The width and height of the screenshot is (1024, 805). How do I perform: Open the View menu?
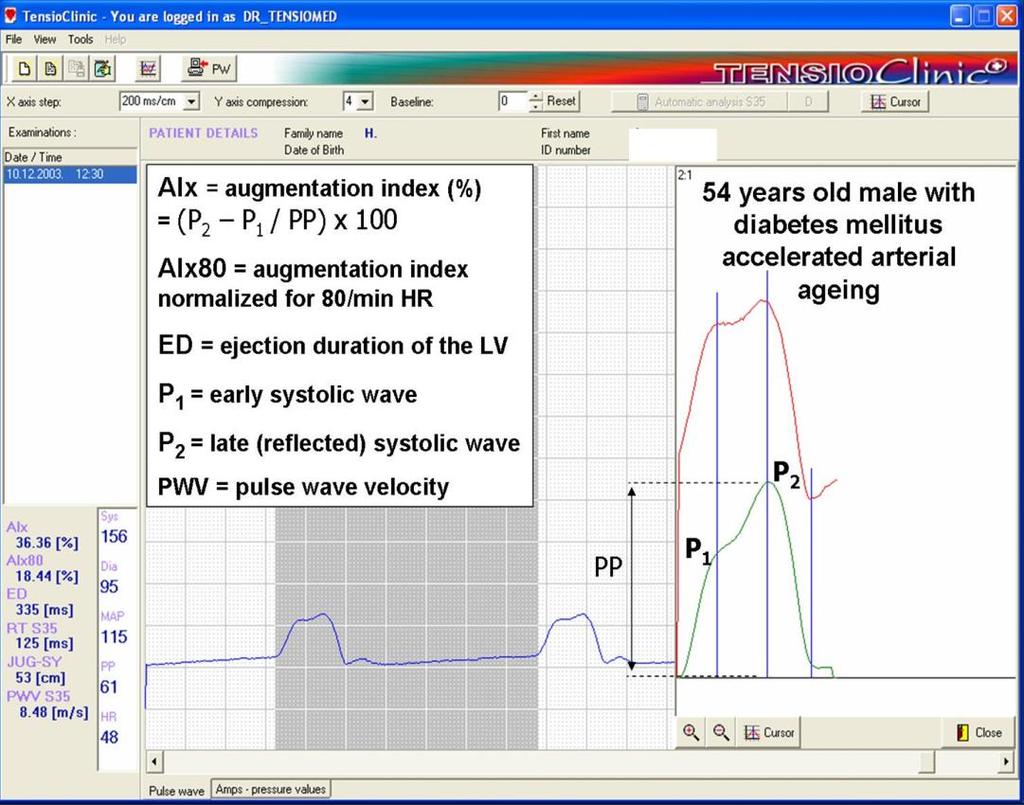coord(44,39)
